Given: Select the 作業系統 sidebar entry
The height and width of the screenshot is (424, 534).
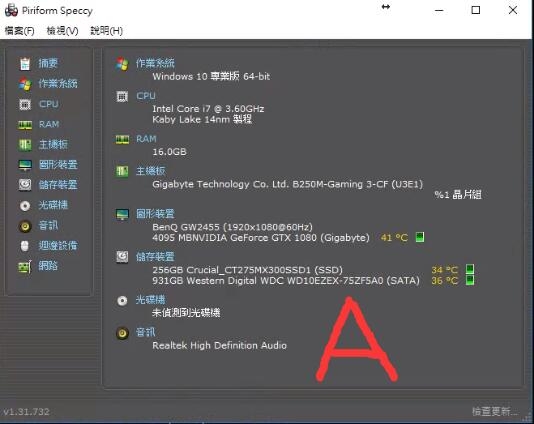Looking at the screenshot, I should (x=58, y=84).
